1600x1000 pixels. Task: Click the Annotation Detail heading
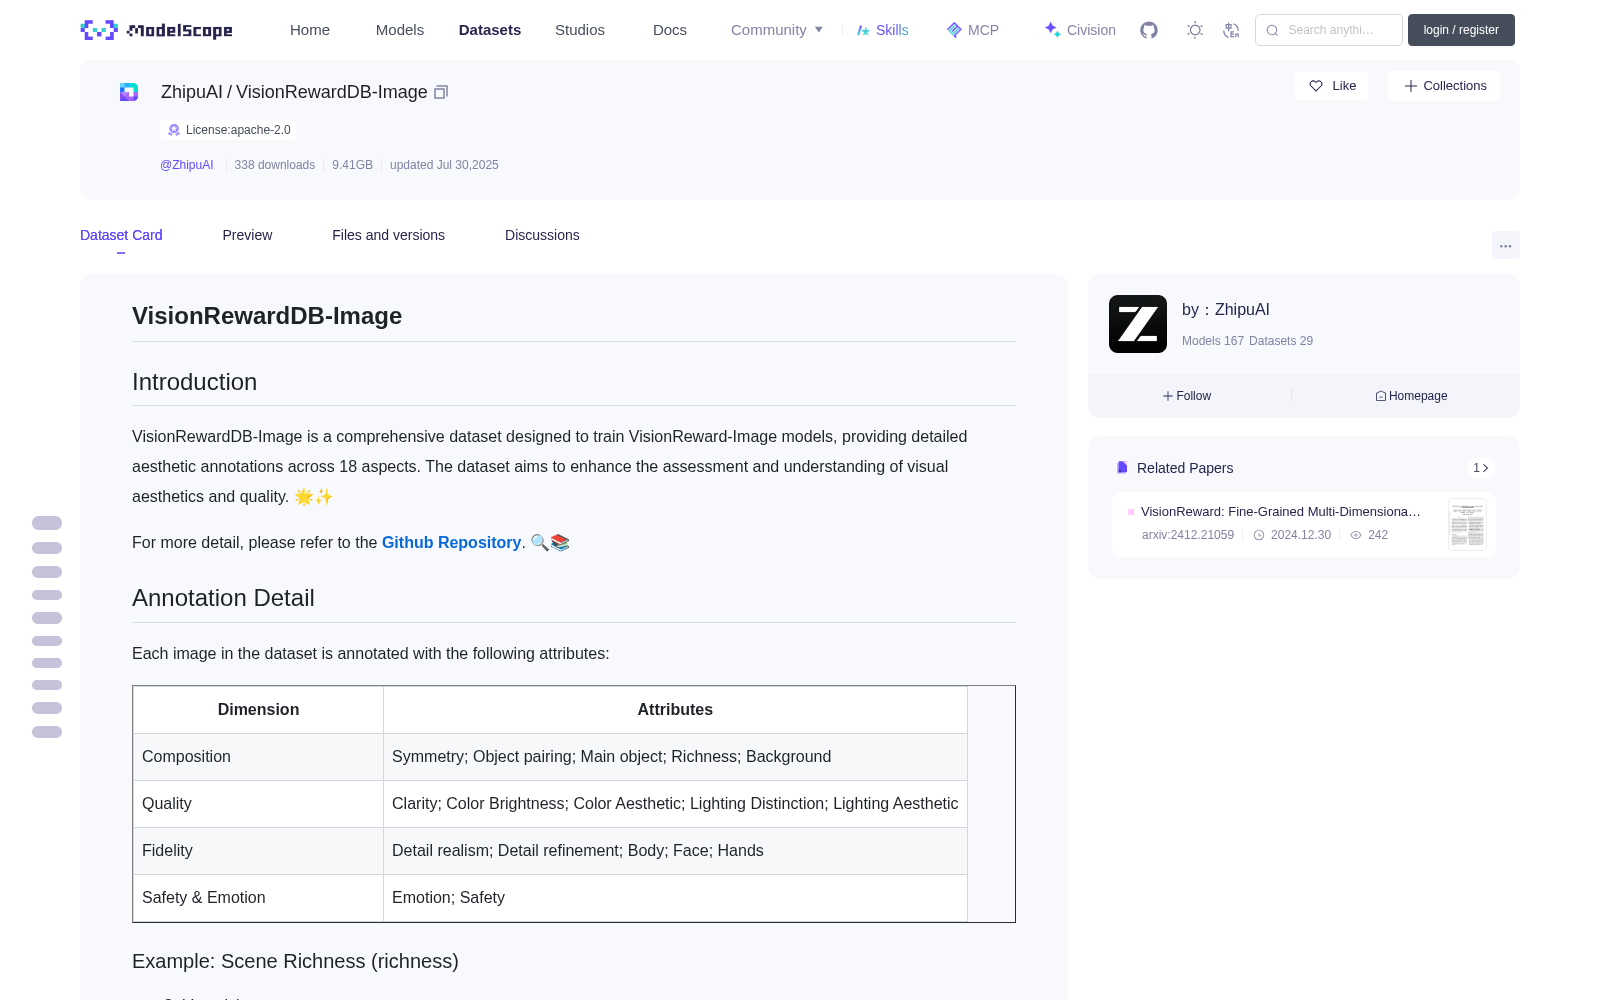pyautogui.click(x=223, y=598)
